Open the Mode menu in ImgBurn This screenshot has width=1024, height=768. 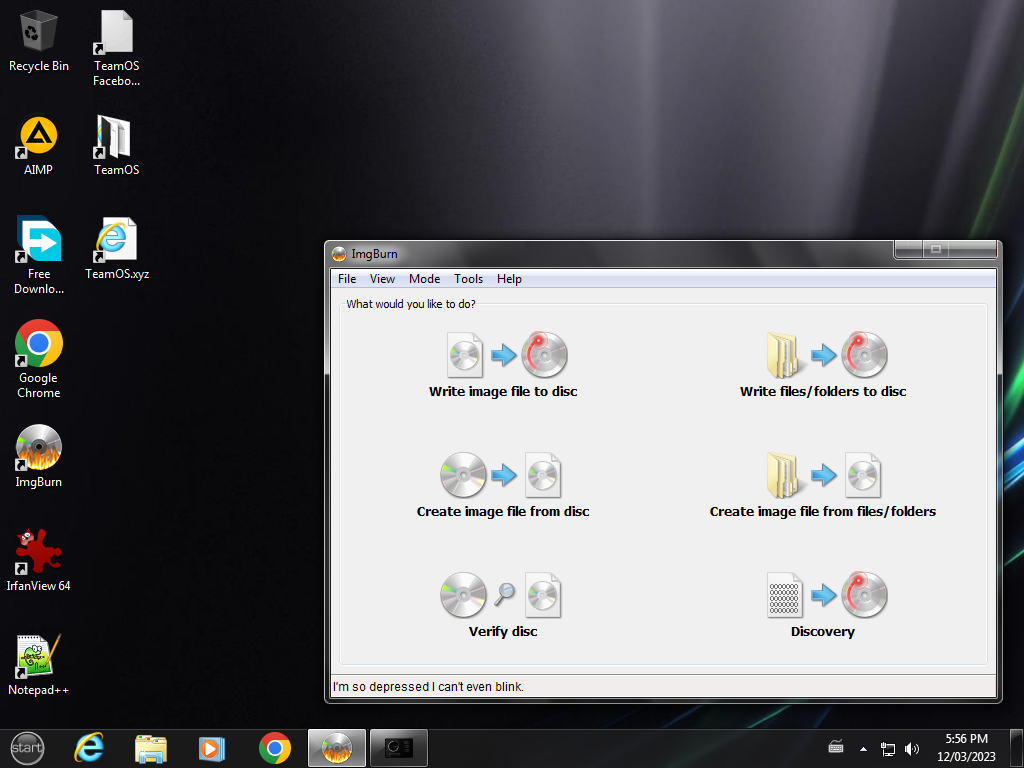point(424,279)
